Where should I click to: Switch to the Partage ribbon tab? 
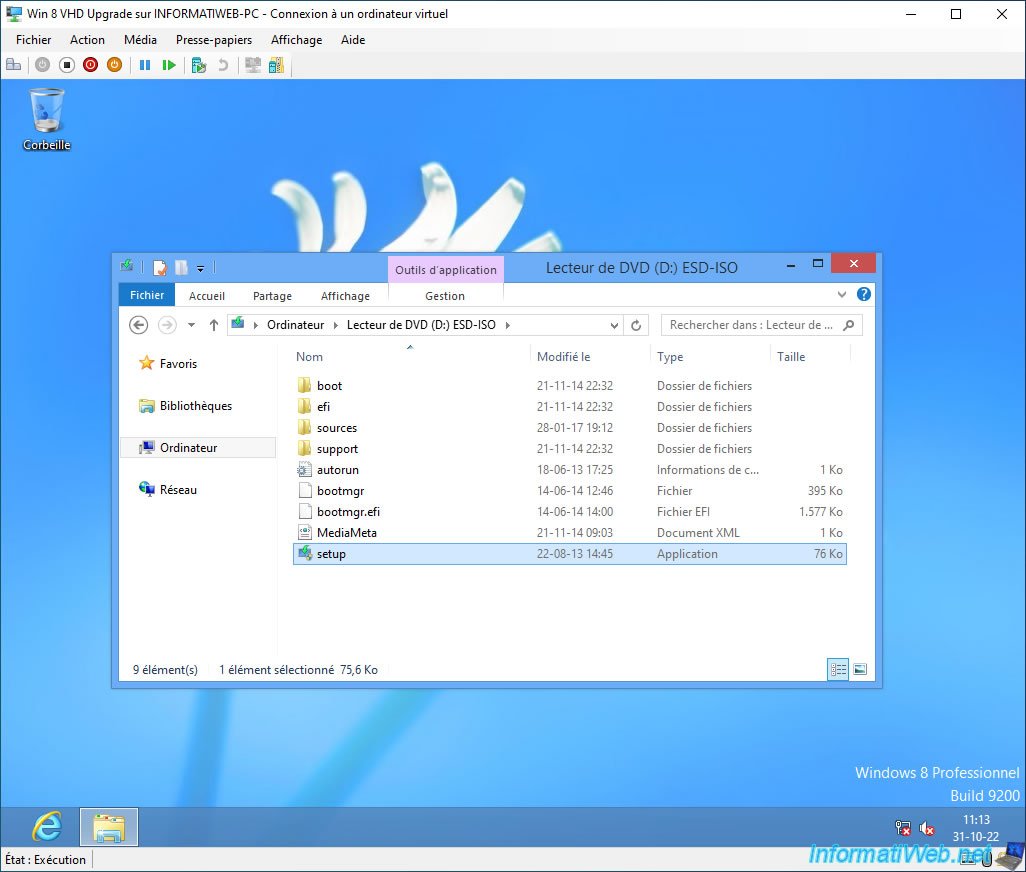[272, 296]
